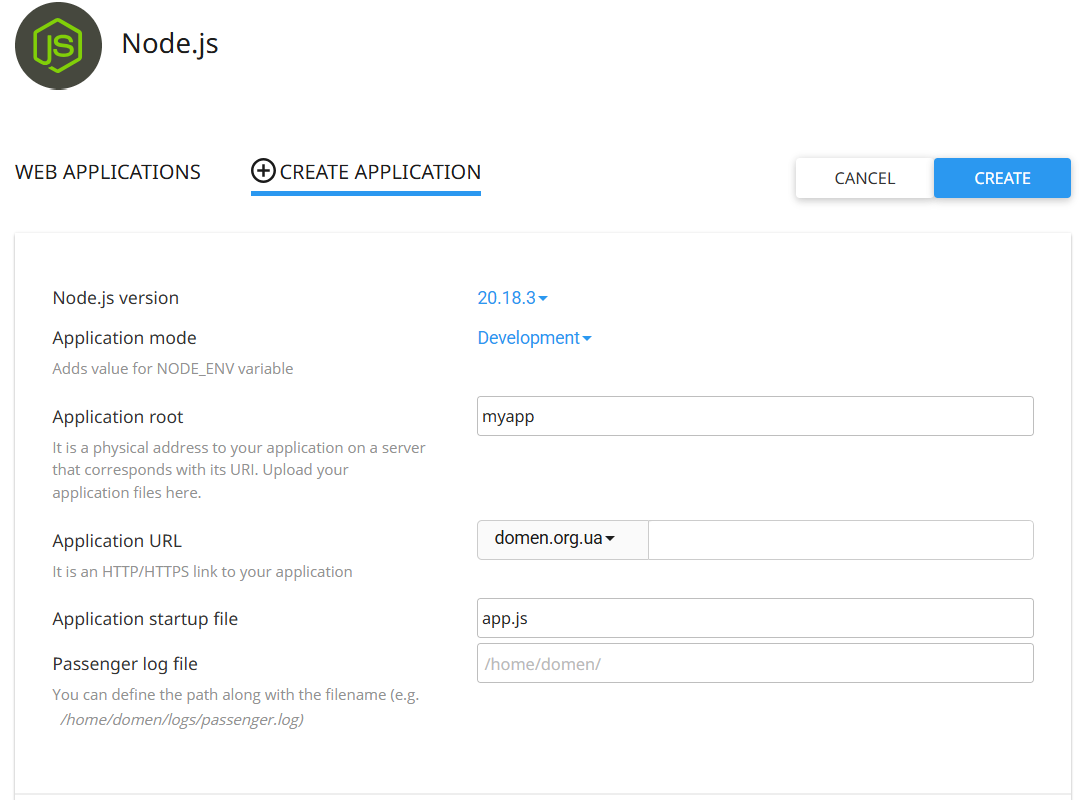The width and height of the screenshot is (1081, 800).
Task: Click 'It is a physical address' description text
Action: click(239, 470)
